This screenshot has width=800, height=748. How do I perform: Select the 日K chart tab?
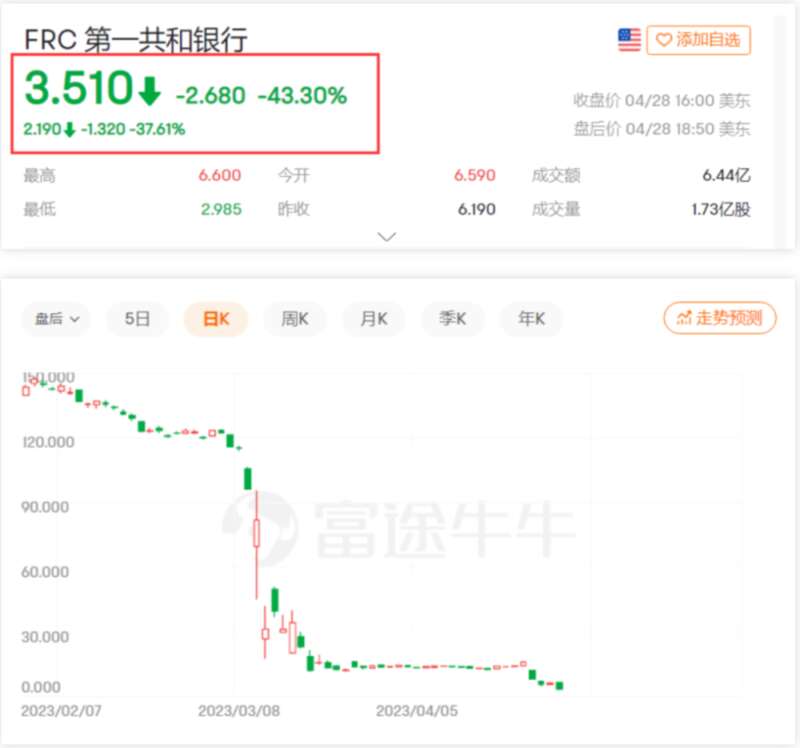[x=216, y=319]
